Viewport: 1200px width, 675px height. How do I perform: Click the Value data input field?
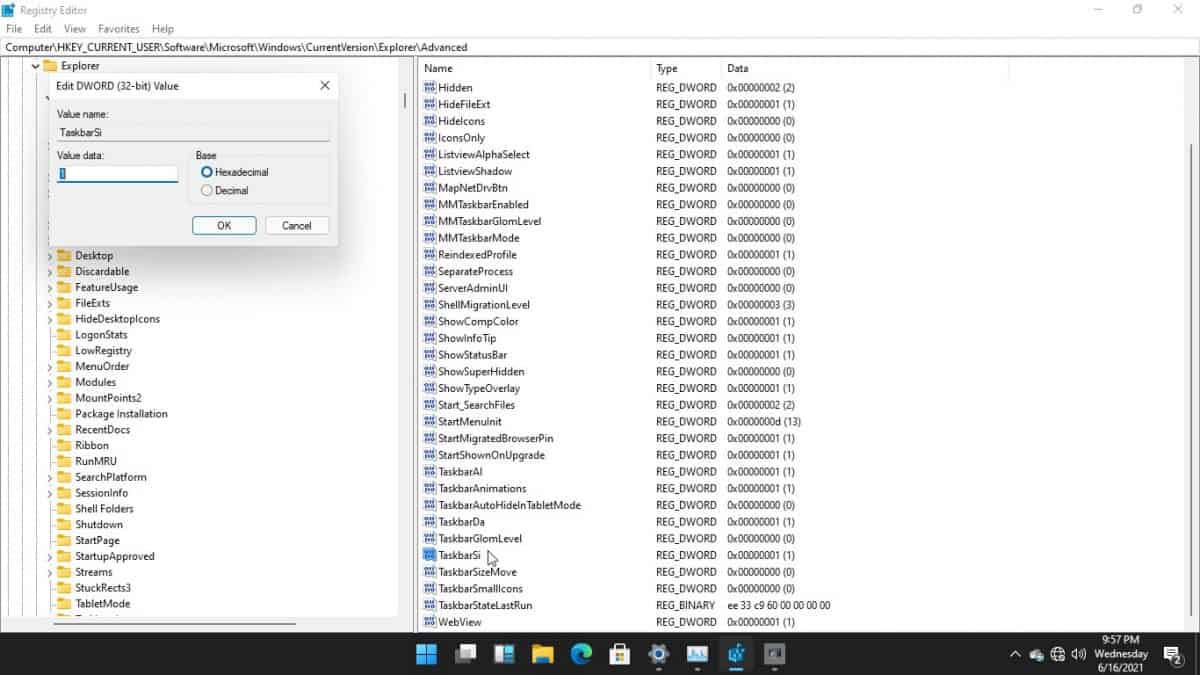[118, 173]
